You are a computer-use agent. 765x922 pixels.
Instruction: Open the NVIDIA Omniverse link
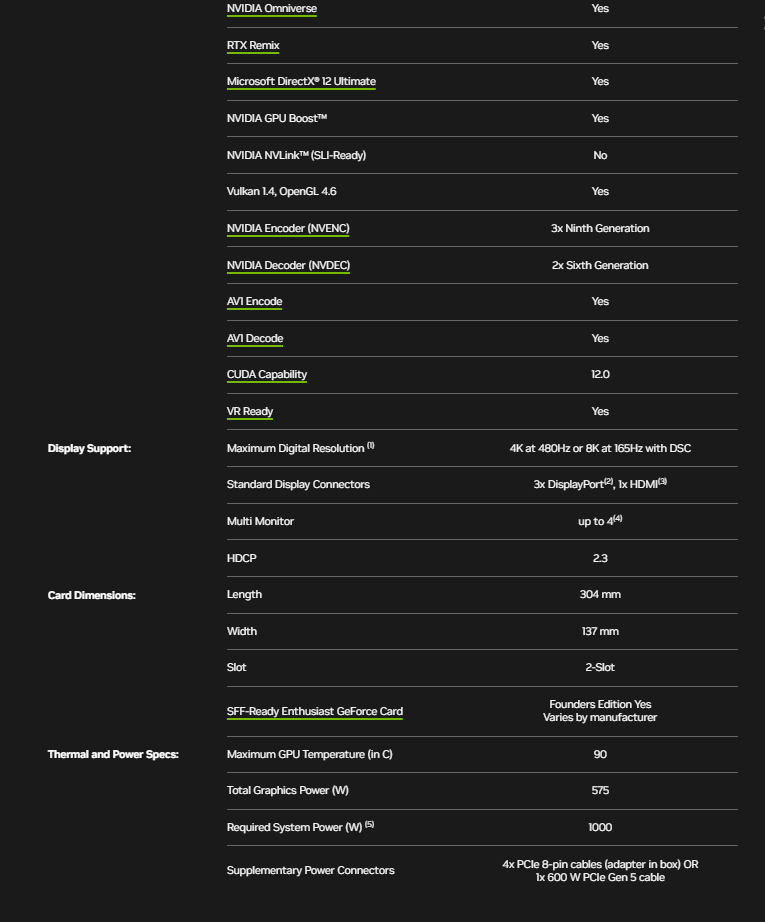click(x=272, y=9)
